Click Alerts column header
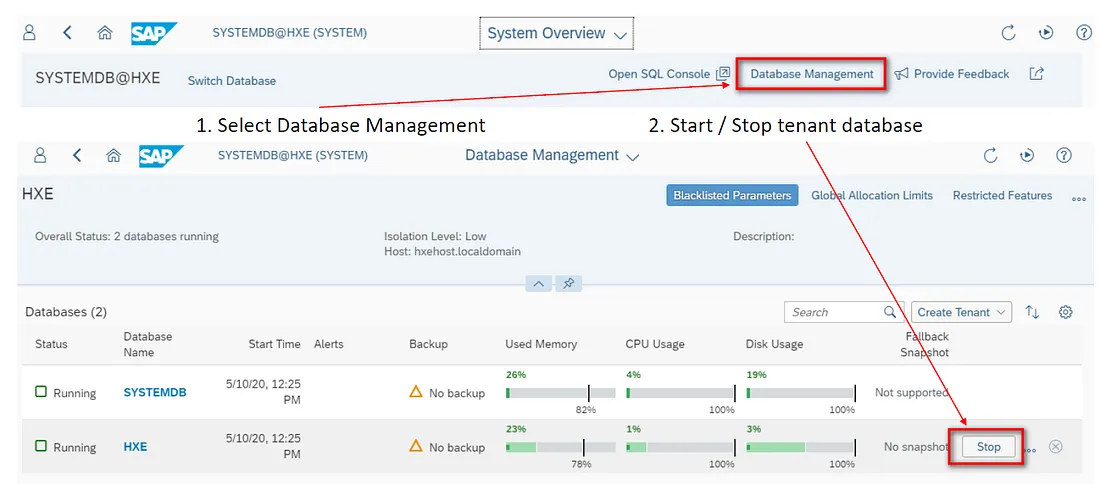Viewport: 1100px width, 484px height. pyautogui.click(x=329, y=344)
